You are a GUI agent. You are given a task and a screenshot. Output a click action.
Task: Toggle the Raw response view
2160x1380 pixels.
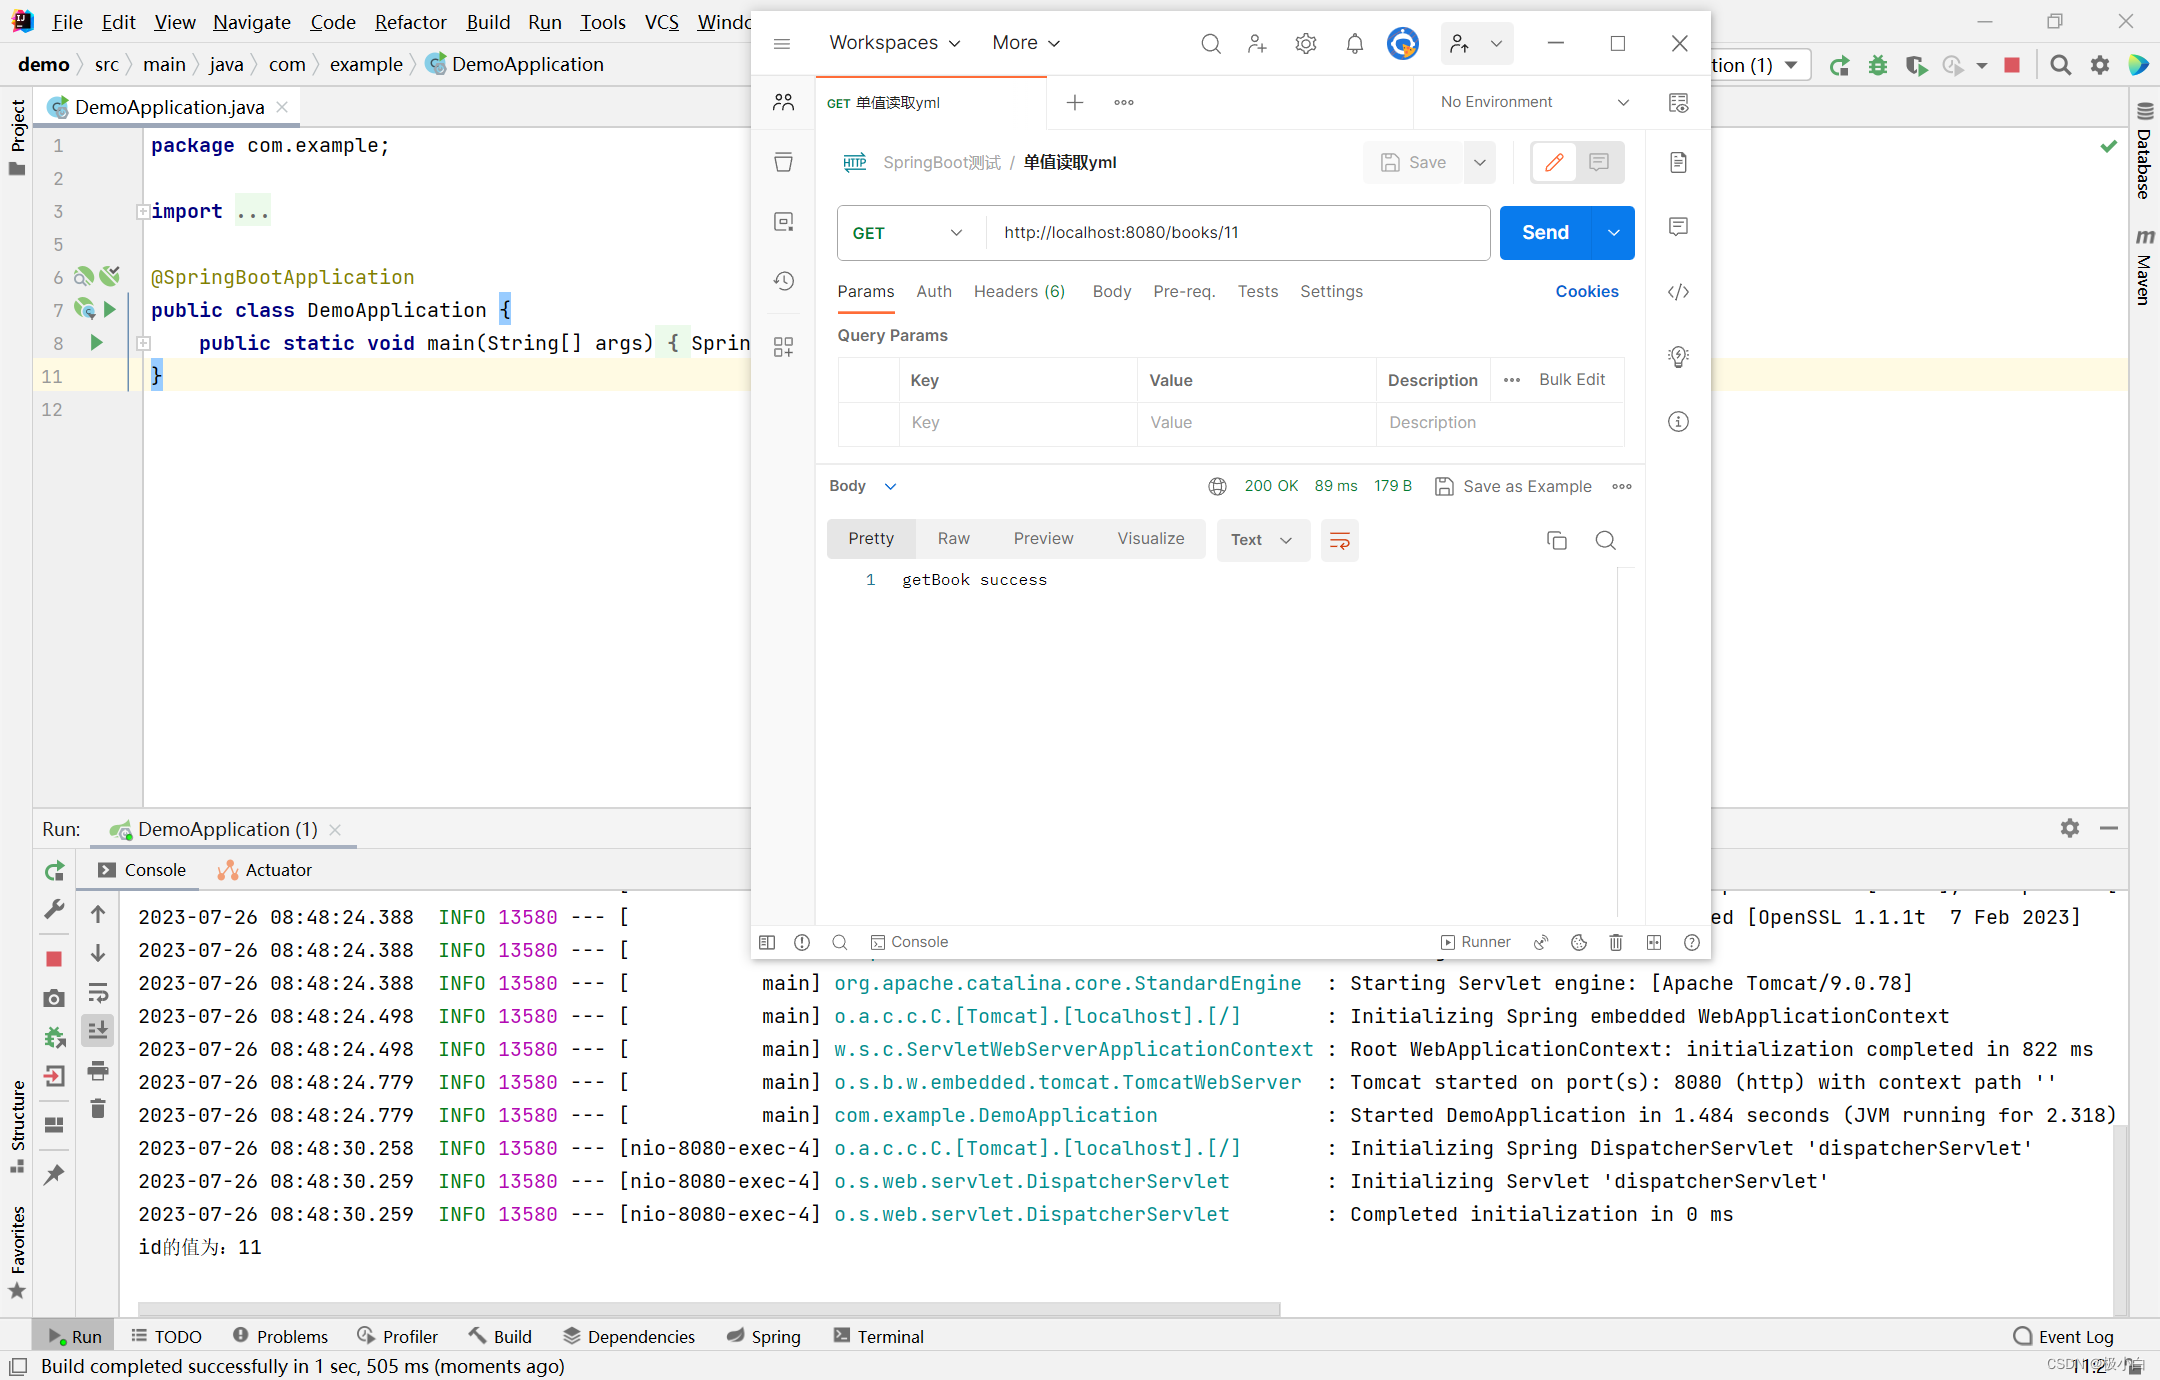pos(952,540)
